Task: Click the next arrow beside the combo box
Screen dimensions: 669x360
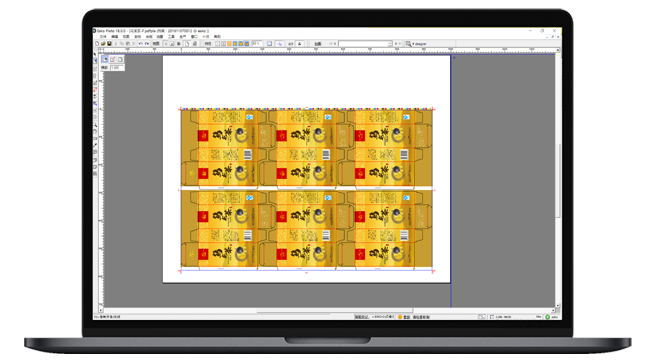Action: (x=396, y=44)
